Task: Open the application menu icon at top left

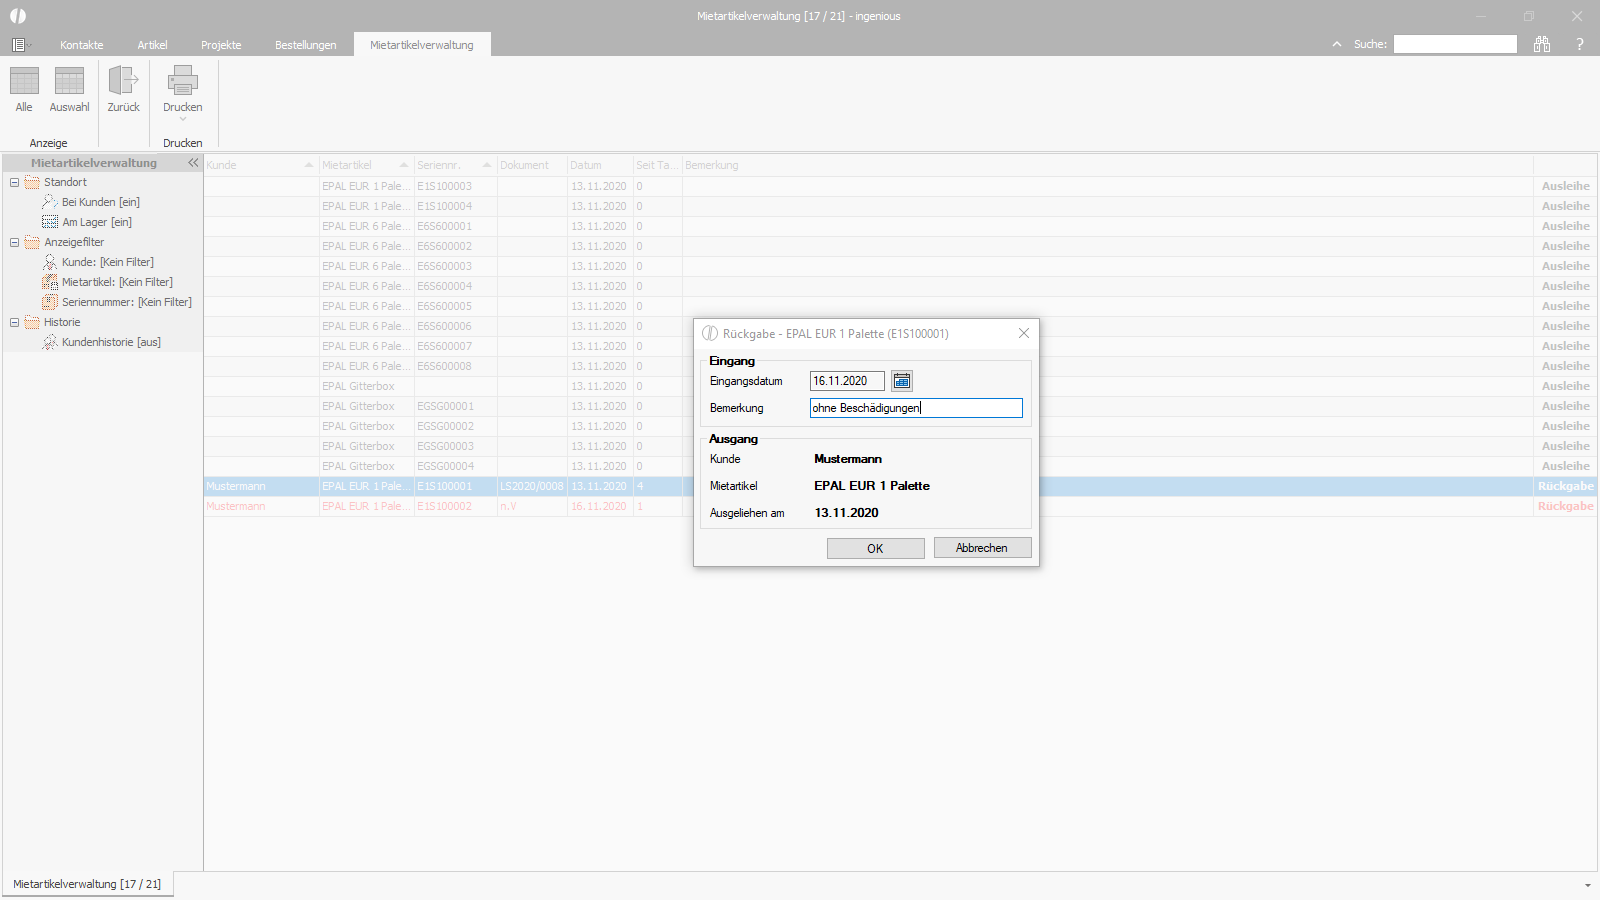Action: (19, 45)
